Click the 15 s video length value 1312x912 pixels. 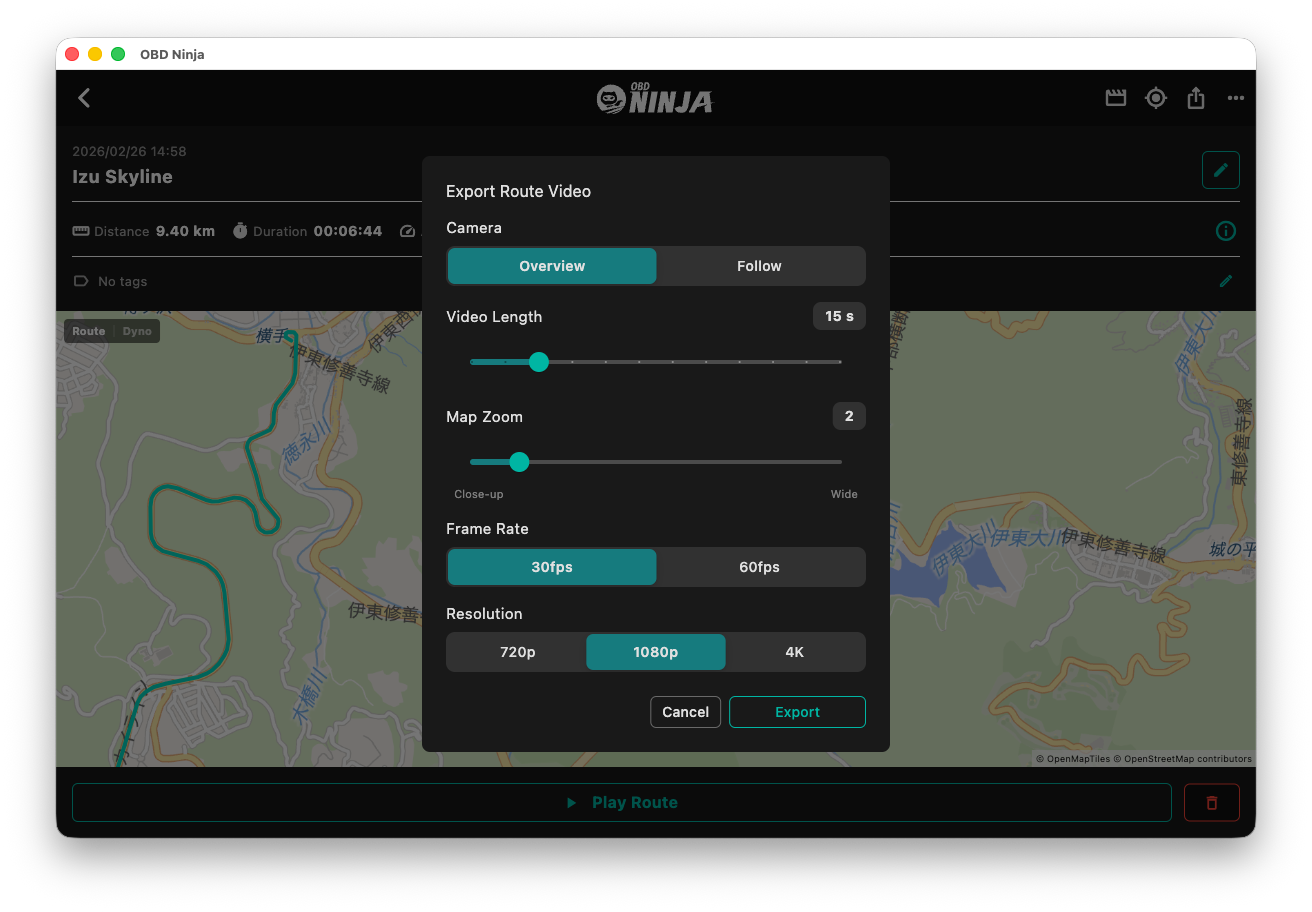tap(839, 316)
